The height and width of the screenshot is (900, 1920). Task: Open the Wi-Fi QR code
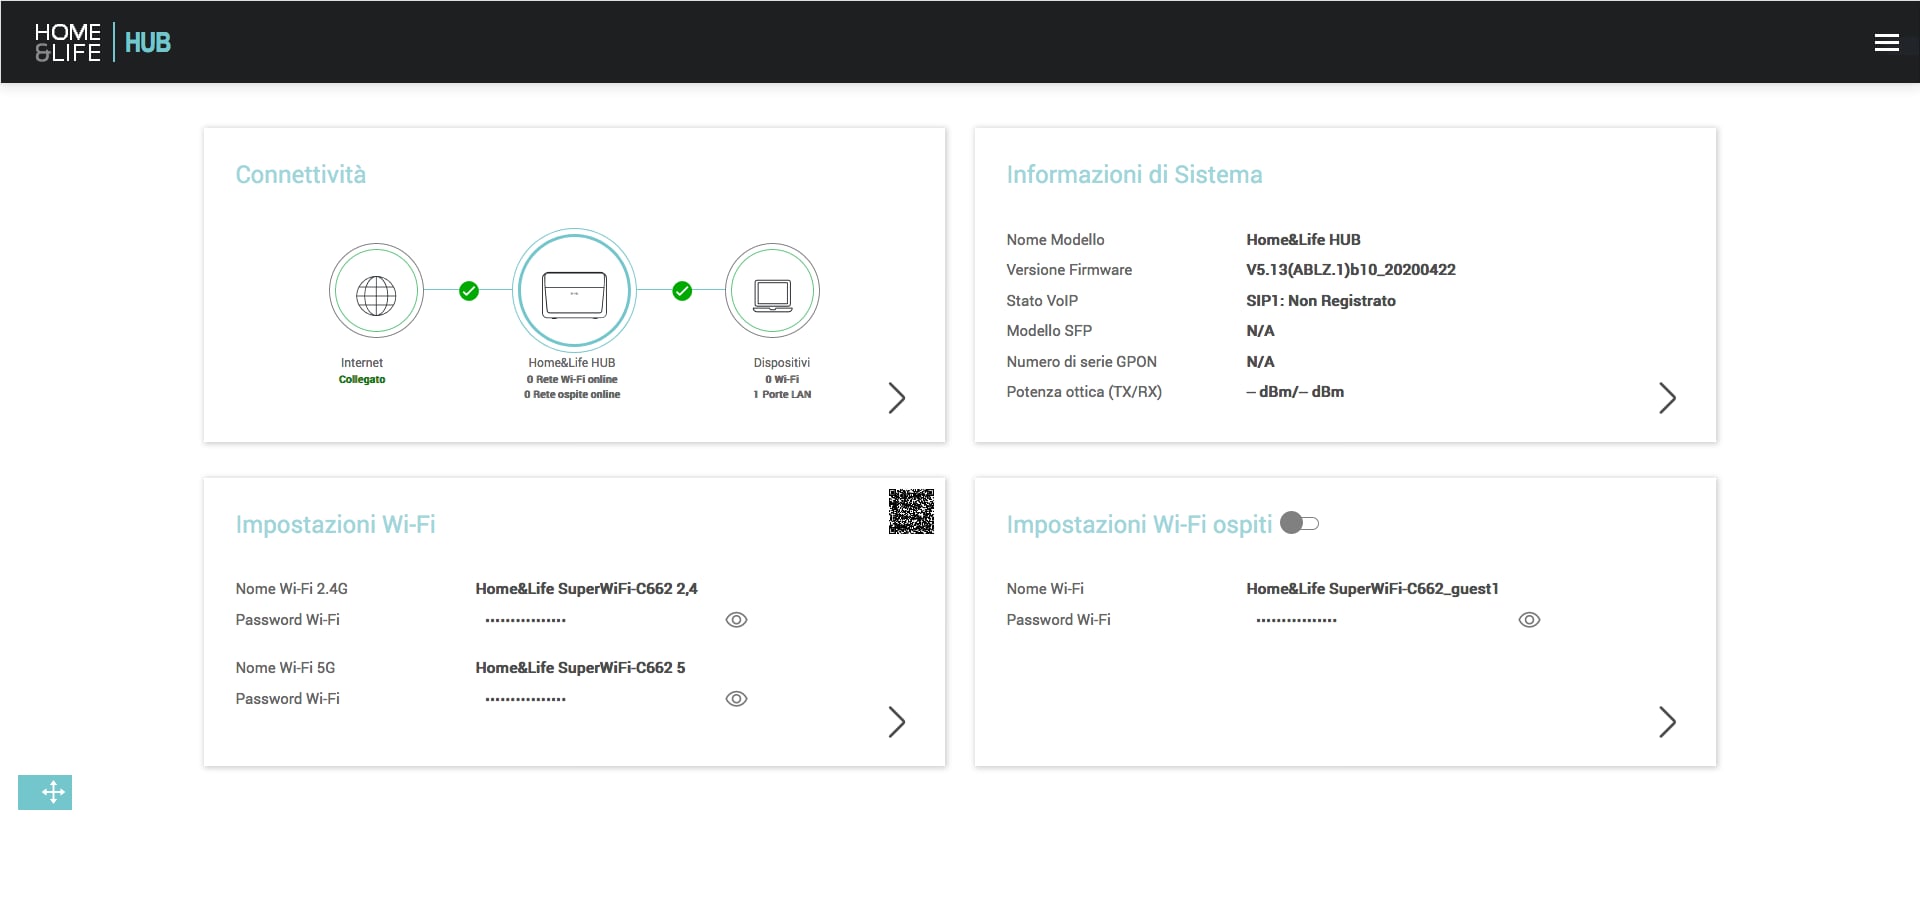(x=911, y=511)
